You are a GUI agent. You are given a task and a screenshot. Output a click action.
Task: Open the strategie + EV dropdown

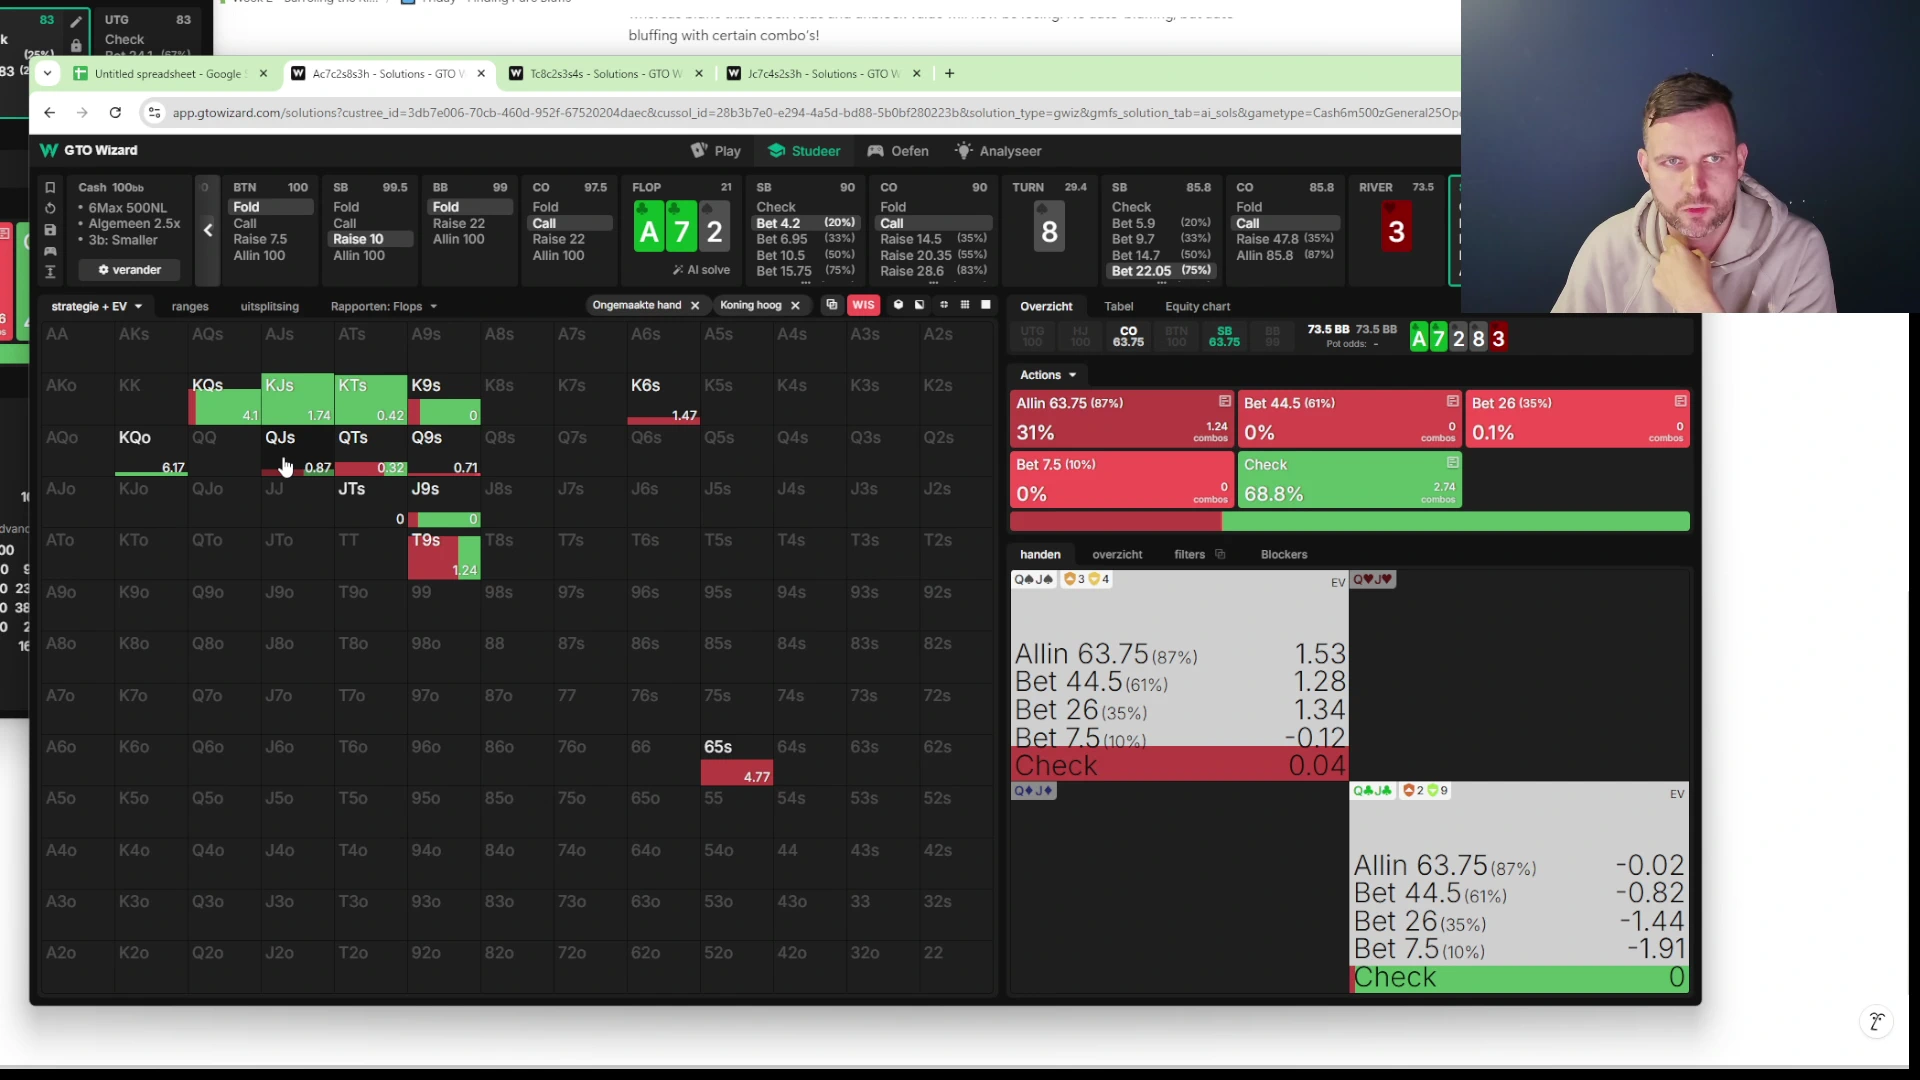click(x=97, y=307)
